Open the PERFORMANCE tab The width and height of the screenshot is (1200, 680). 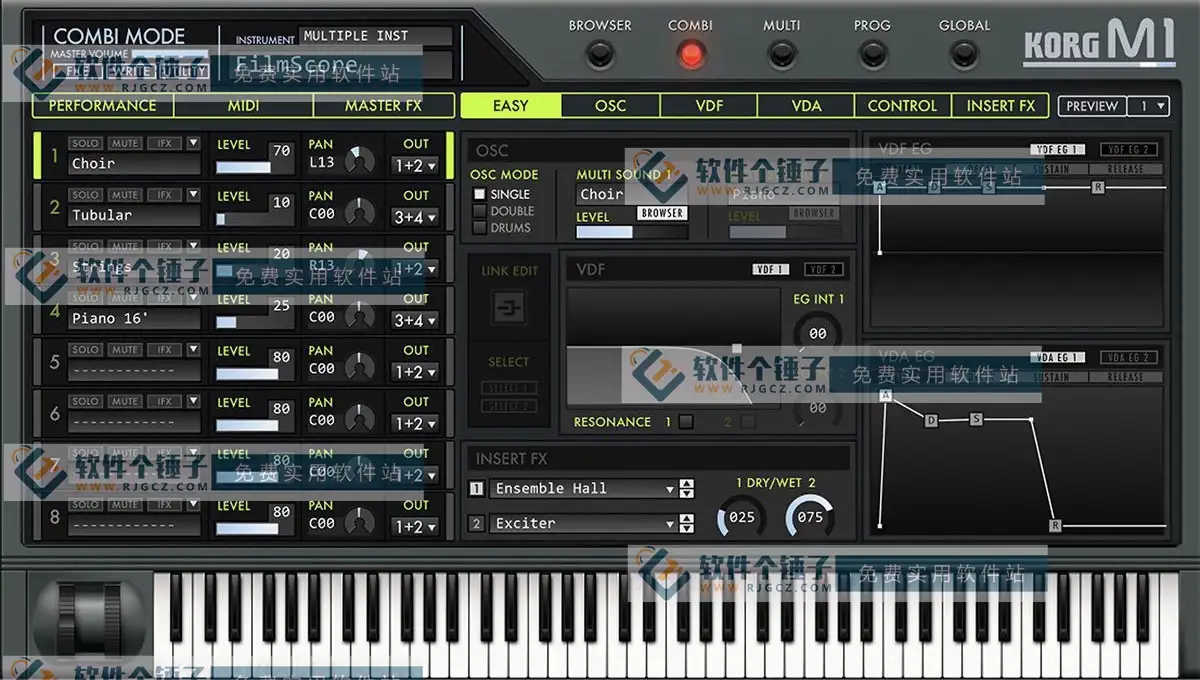pos(103,105)
